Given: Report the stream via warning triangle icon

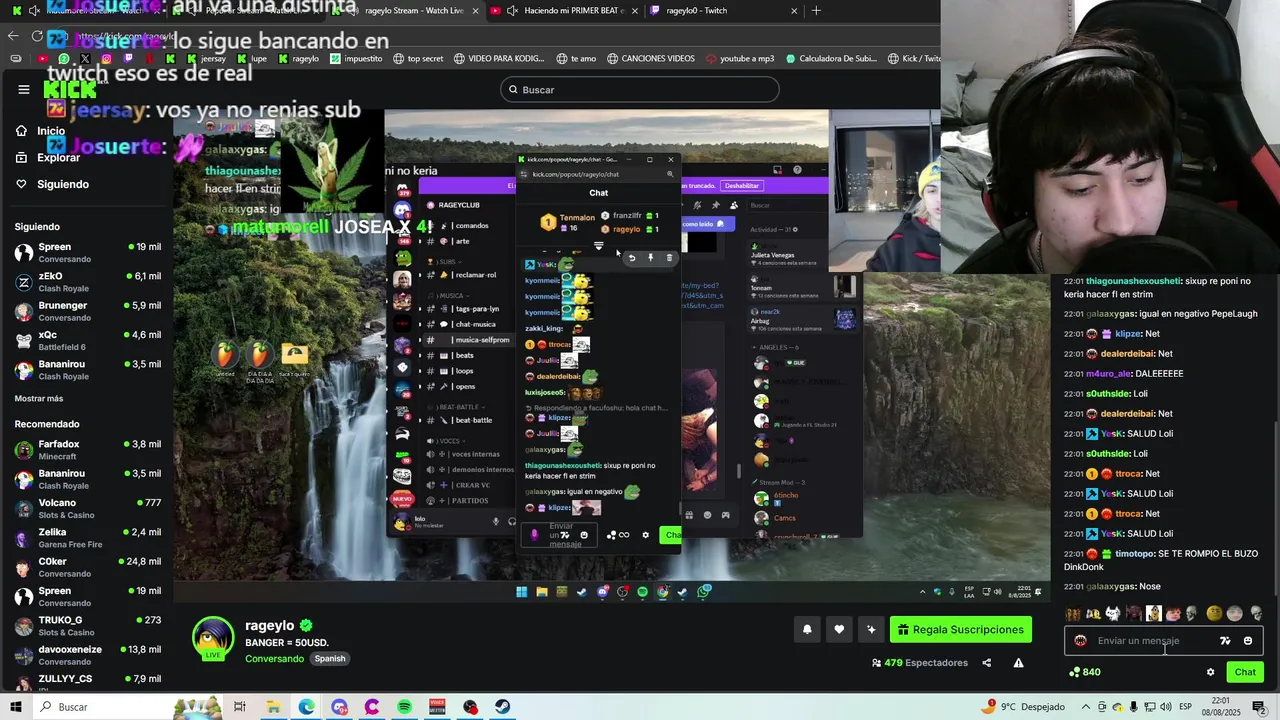Looking at the screenshot, I should (1018, 662).
